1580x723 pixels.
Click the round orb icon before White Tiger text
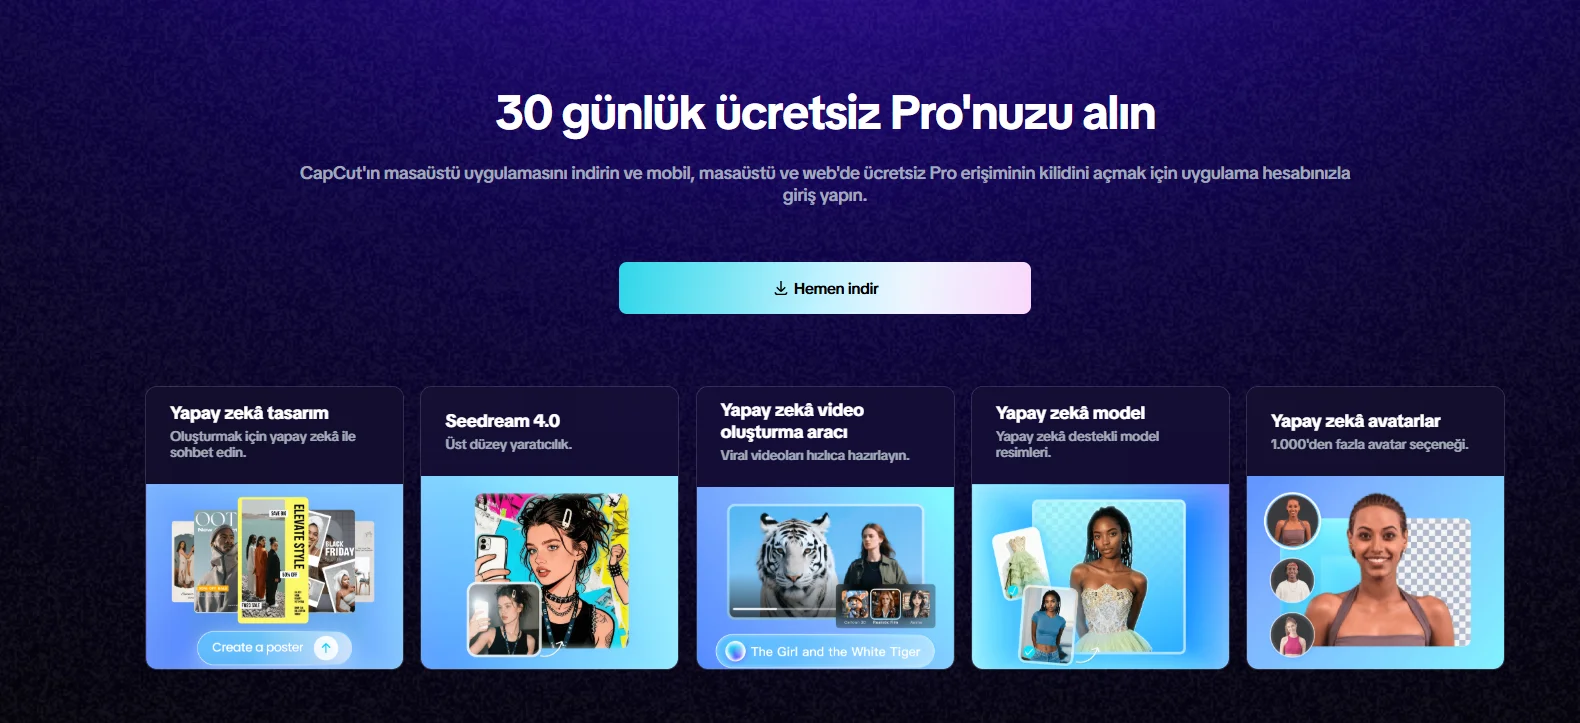(x=735, y=651)
